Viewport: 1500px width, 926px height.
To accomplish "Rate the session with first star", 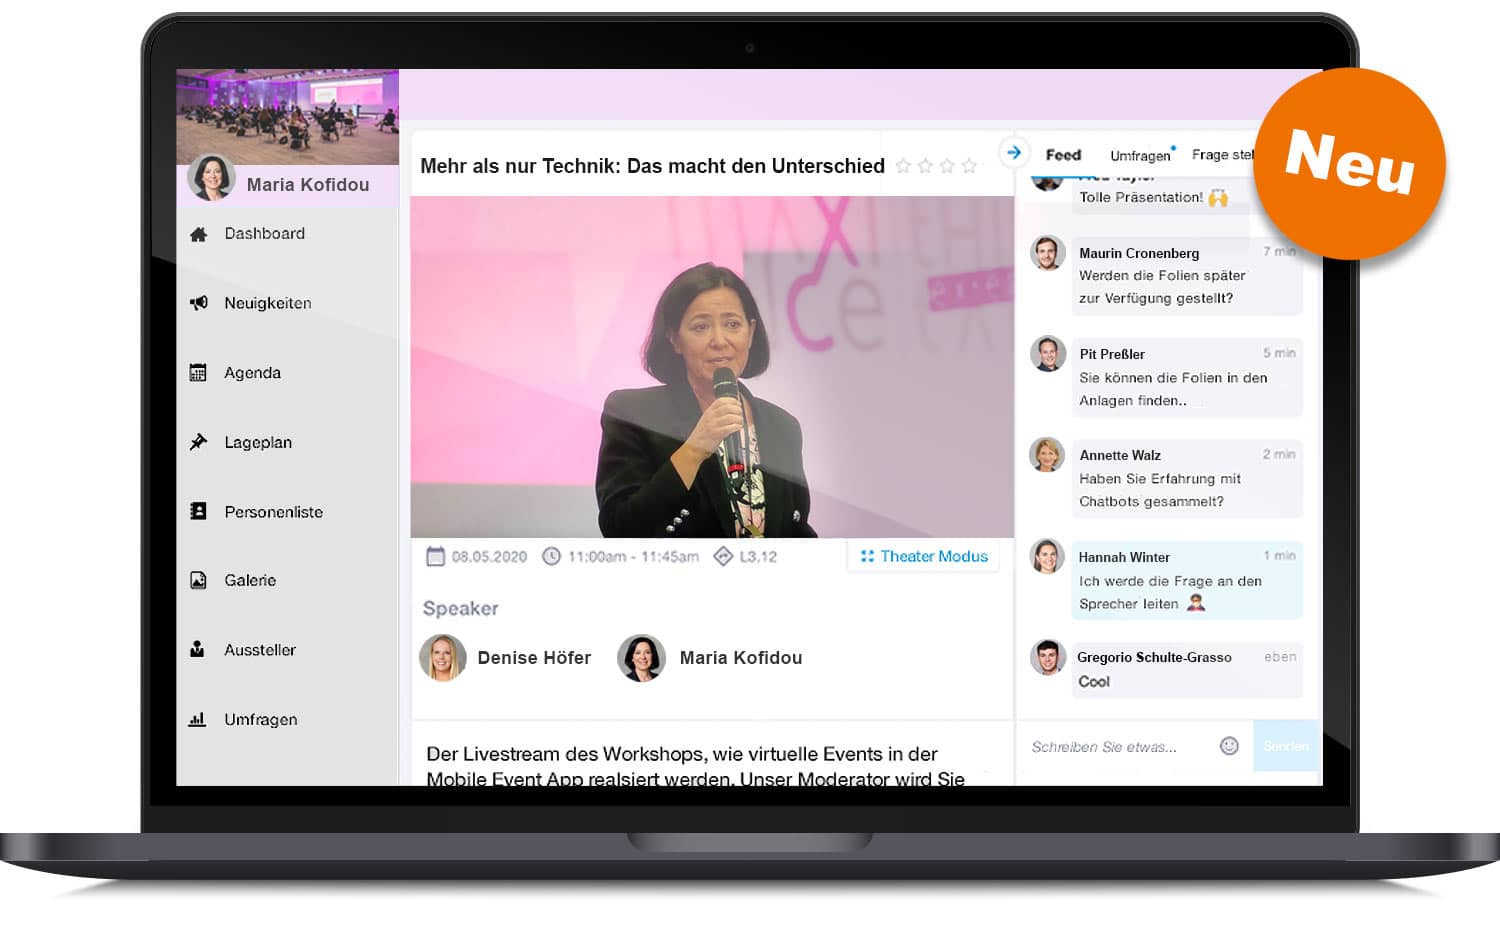I will click(903, 166).
